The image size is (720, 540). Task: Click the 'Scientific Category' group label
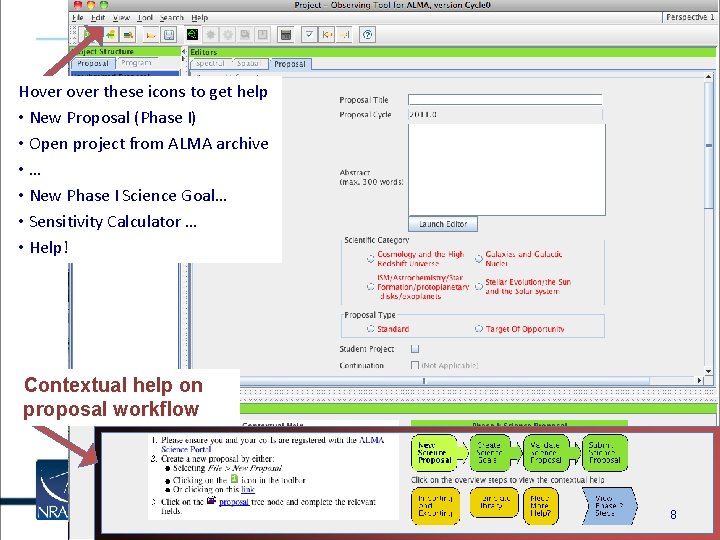point(377,240)
